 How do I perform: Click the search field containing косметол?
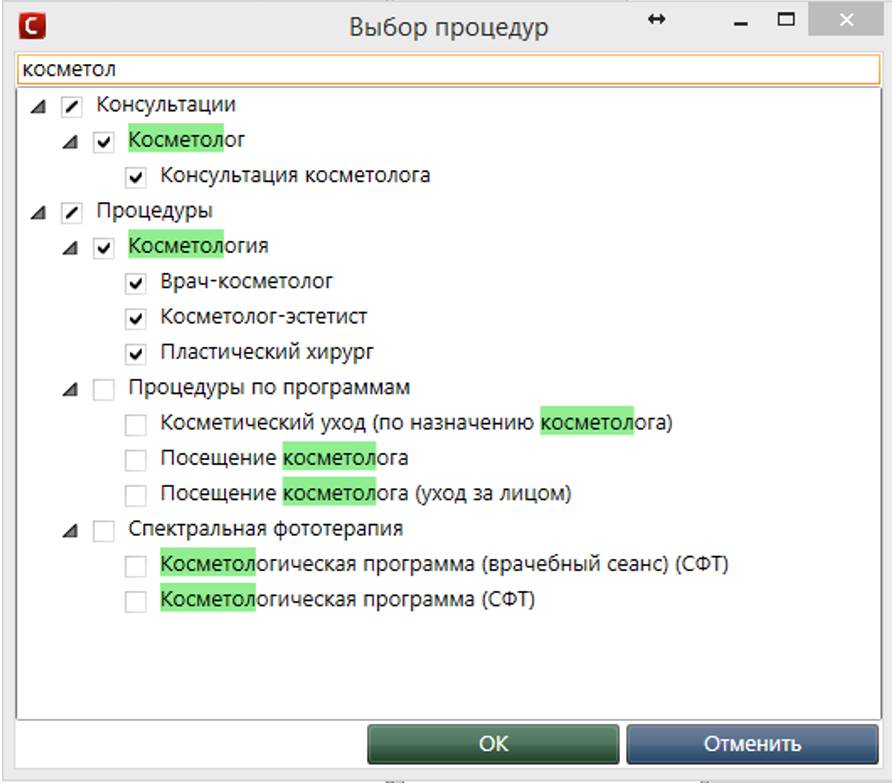click(x=446, y=70)
